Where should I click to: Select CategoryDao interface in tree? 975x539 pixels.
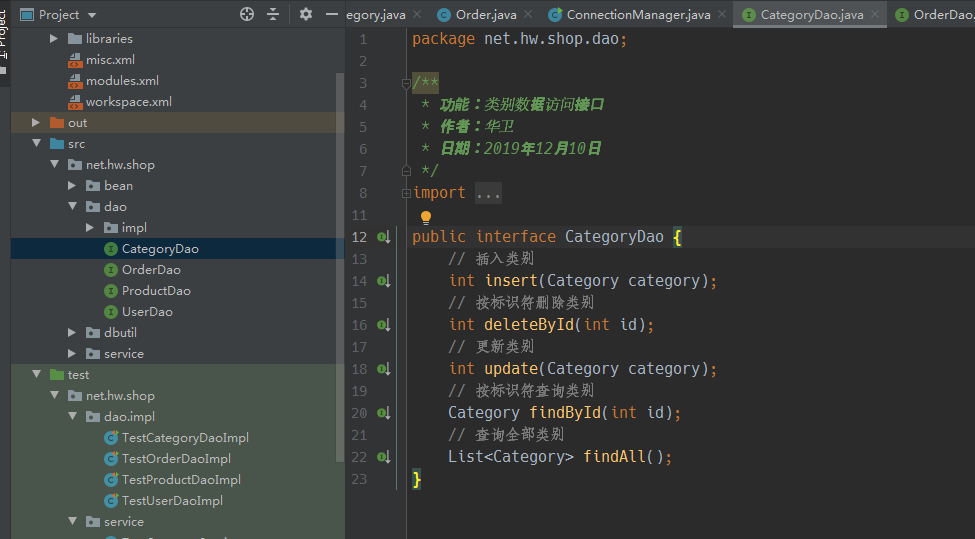(x=160, y=249)
